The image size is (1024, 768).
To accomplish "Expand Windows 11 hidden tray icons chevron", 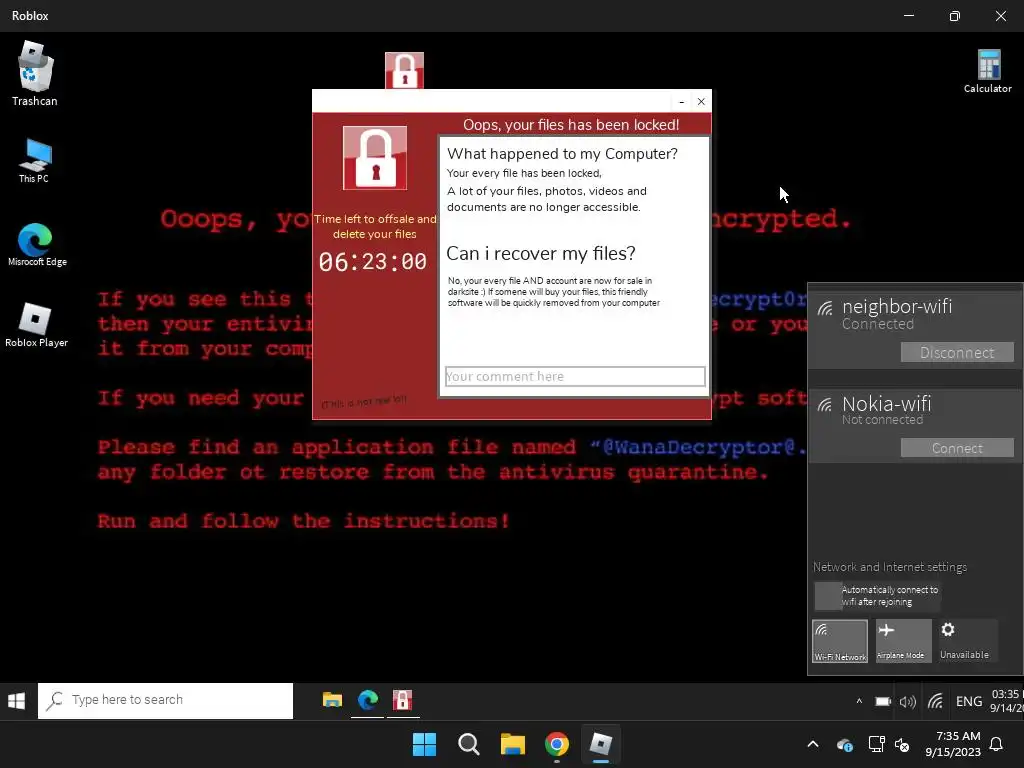I will click(813, 744).
